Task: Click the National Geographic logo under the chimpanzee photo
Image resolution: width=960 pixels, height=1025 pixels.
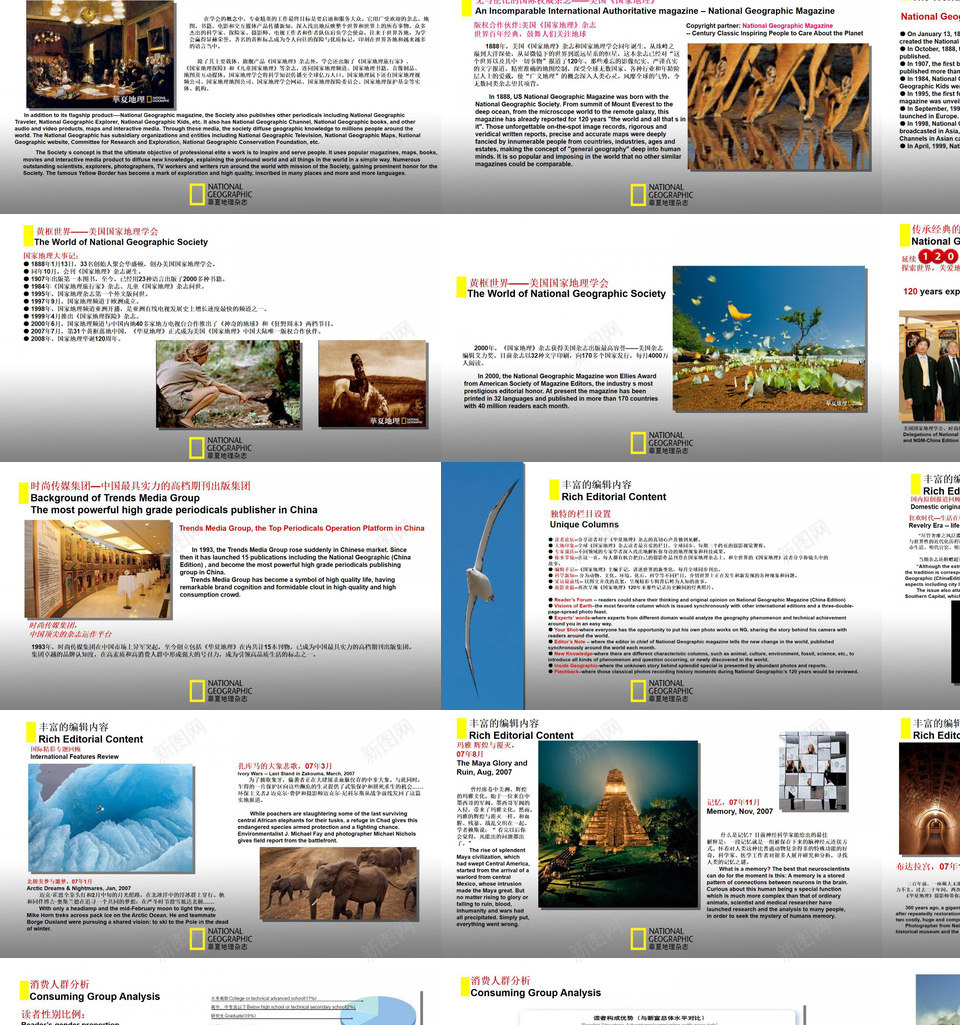Action: (x=220, y=448)
